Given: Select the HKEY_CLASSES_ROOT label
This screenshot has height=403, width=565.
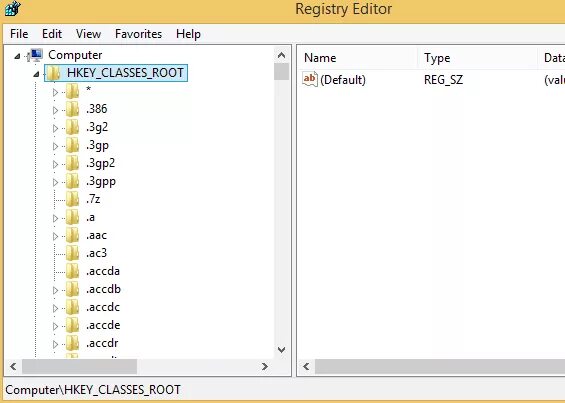Looking at the screenshot, I should [x=125, y=73].
